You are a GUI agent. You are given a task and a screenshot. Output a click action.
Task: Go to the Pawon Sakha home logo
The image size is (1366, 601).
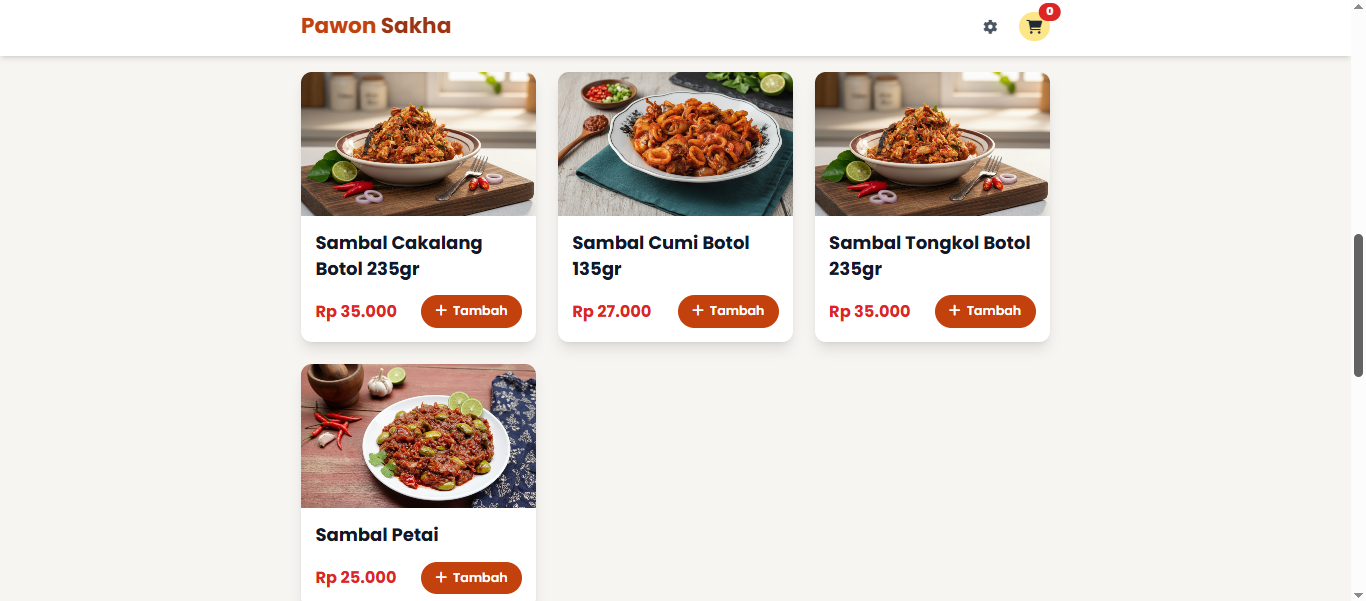pos(376,26)
